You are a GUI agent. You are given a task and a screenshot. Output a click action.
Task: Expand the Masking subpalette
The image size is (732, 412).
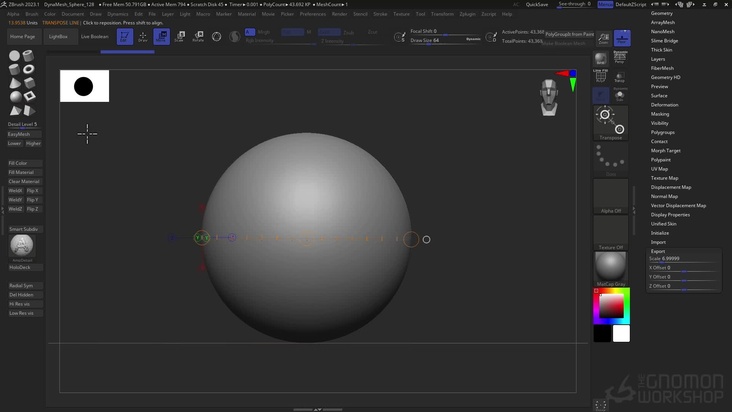pos(660,114)
